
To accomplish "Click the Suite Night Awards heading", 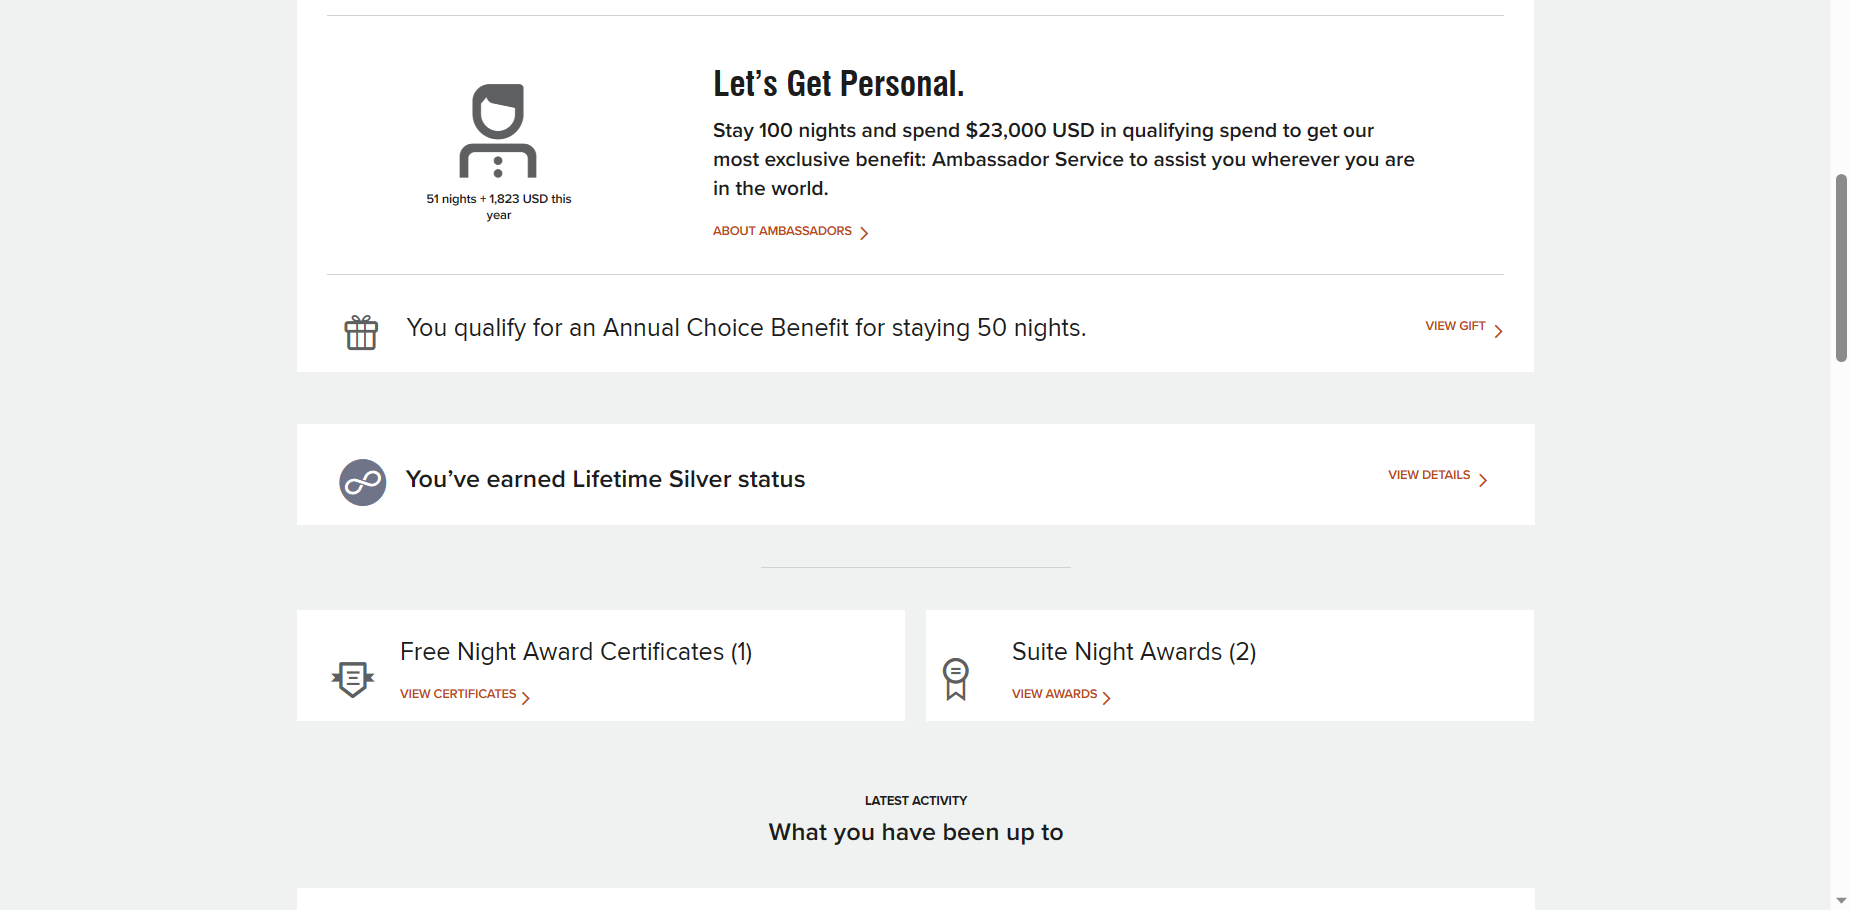I will pos(1134,652).
